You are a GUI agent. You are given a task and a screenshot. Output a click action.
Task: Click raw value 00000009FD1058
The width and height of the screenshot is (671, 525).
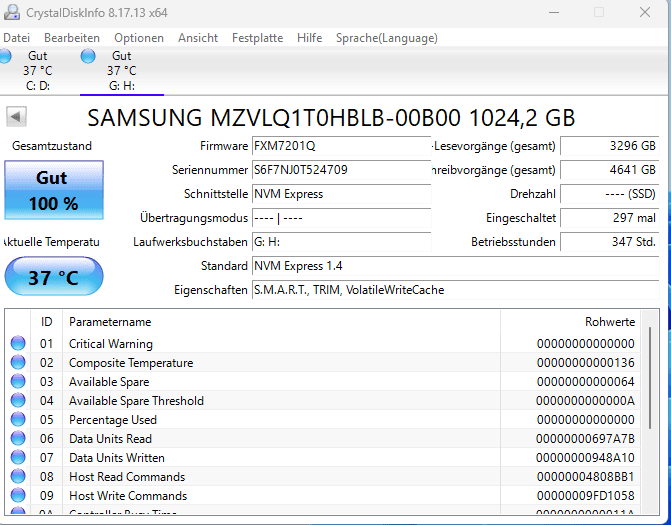coord(585,495)
